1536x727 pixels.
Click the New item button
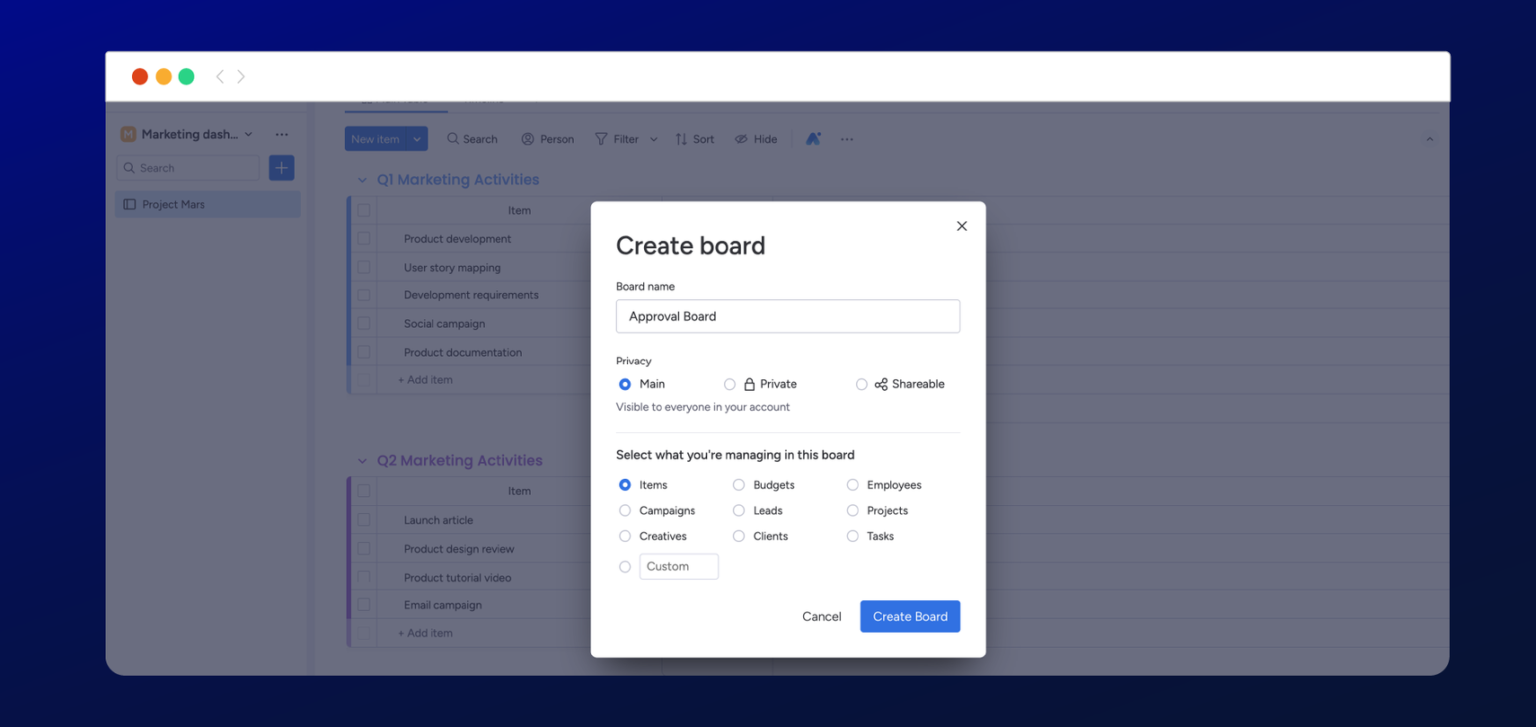[376, 139]
